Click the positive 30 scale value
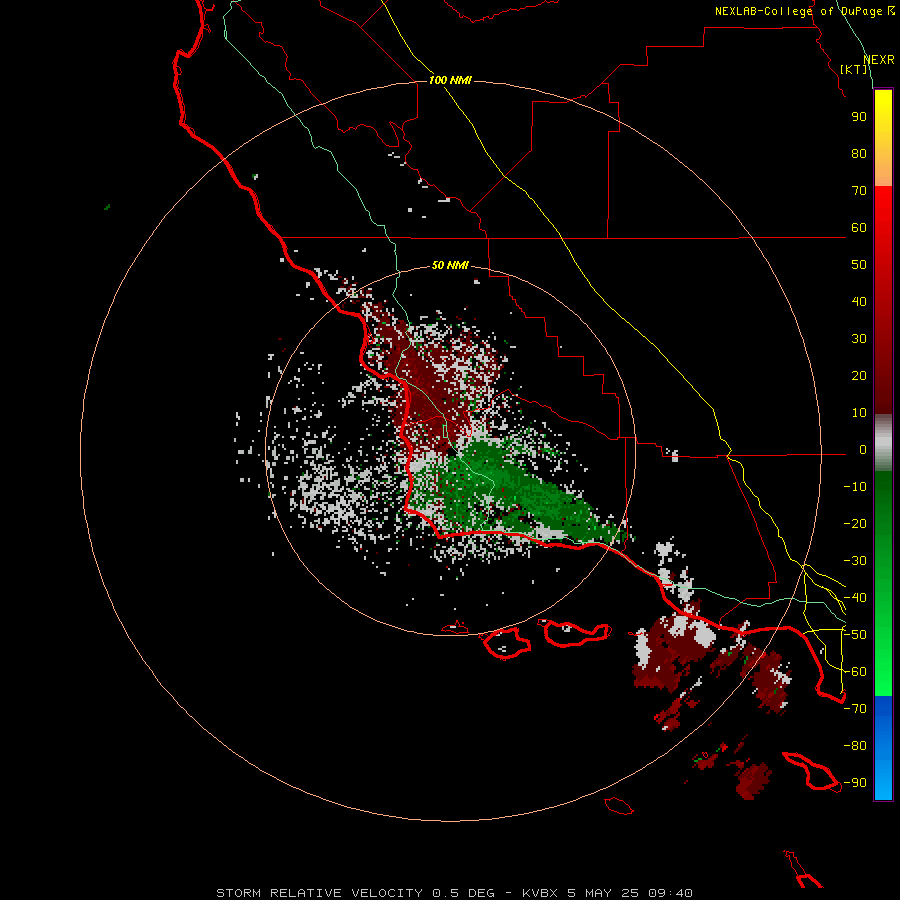This screenshot has height=900, width=900. pyautogui.click(x=859, y=339)
